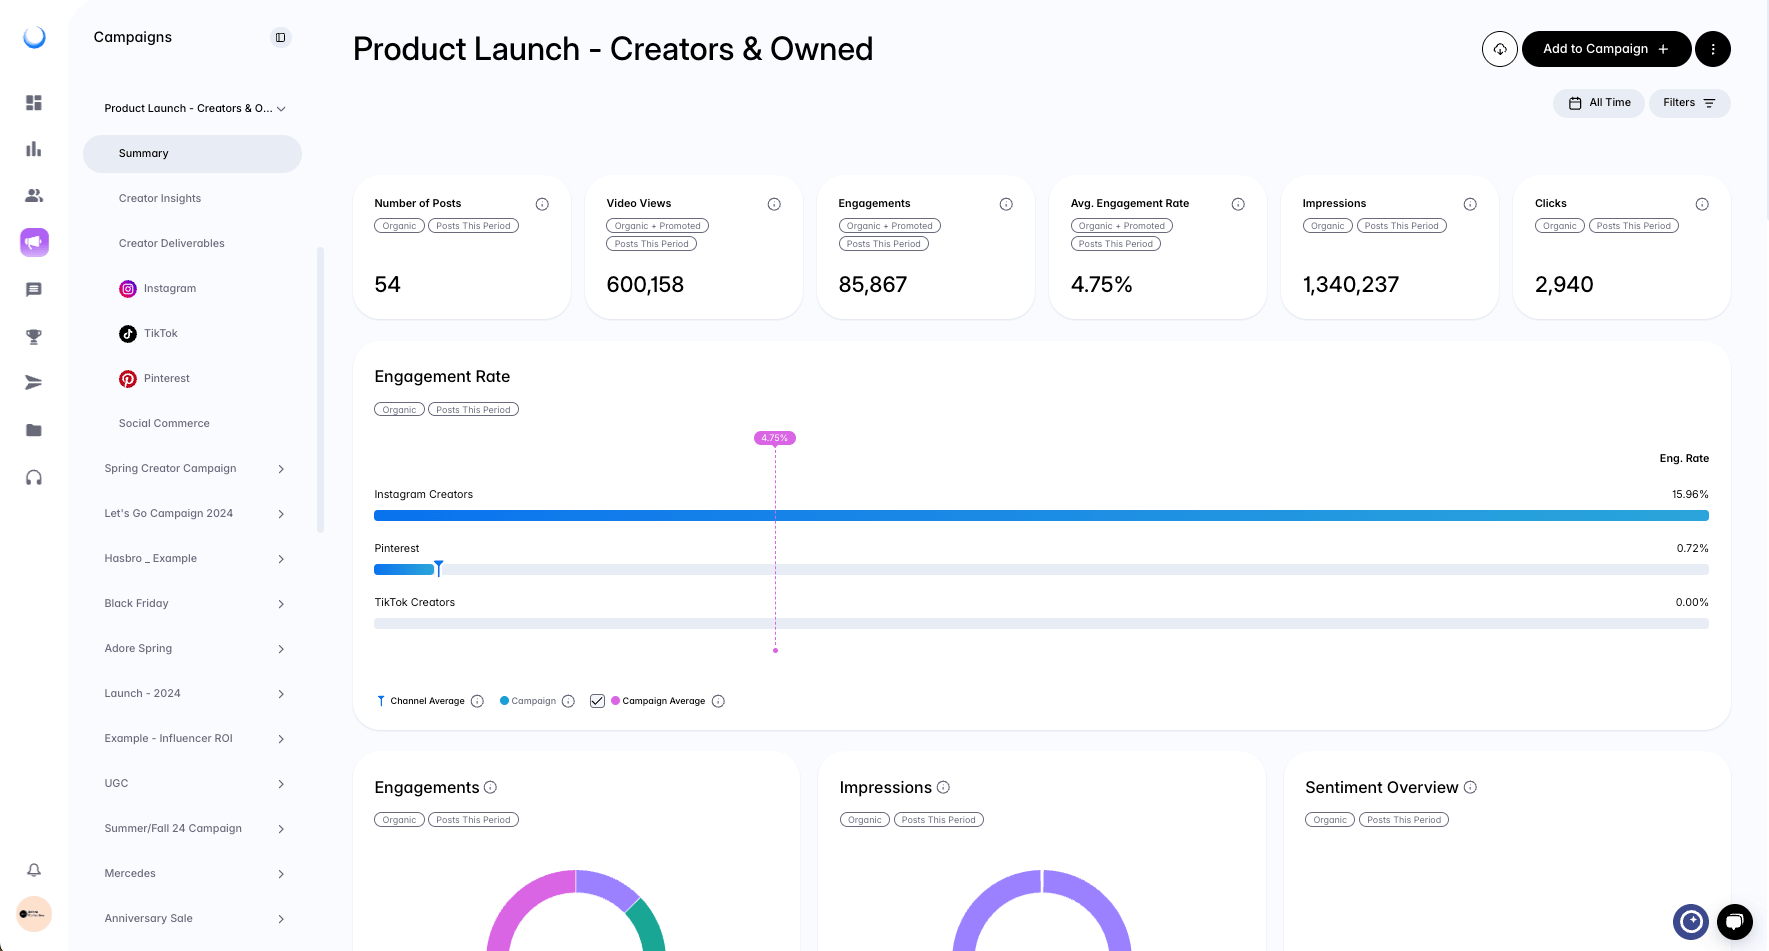1769x951 pixels.
Task: Click the Add to Campaign button
Action: (x=1605, y=49)
